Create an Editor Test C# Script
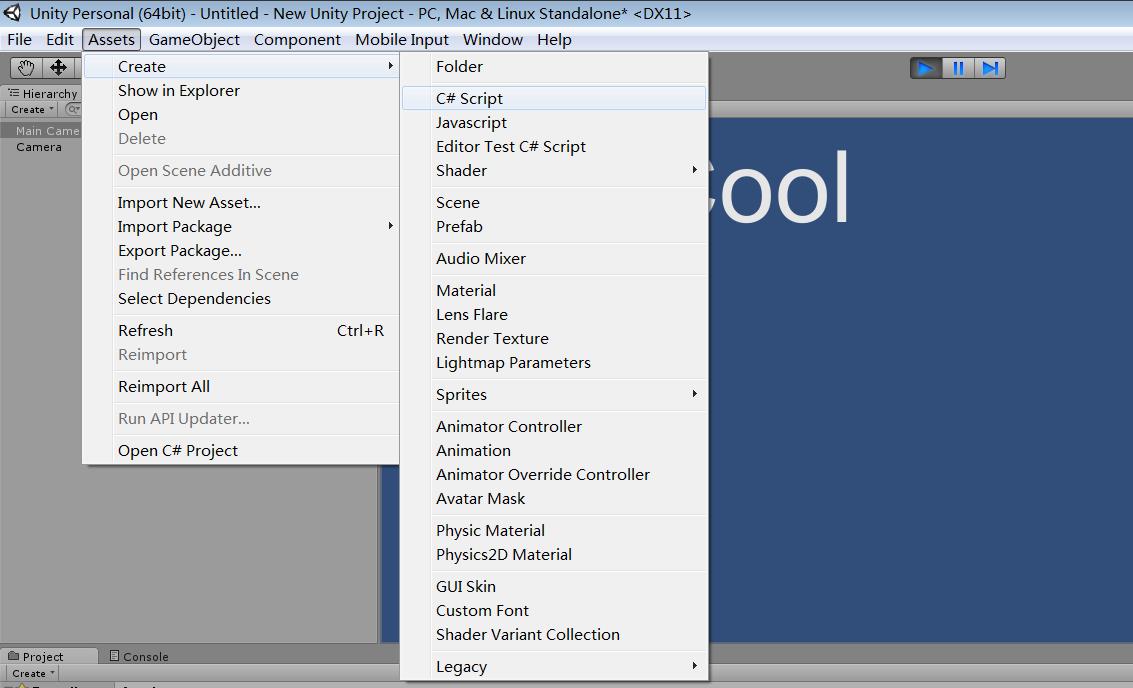Image resolution: width=1133 pixels, height=688 pixels. 553,146
